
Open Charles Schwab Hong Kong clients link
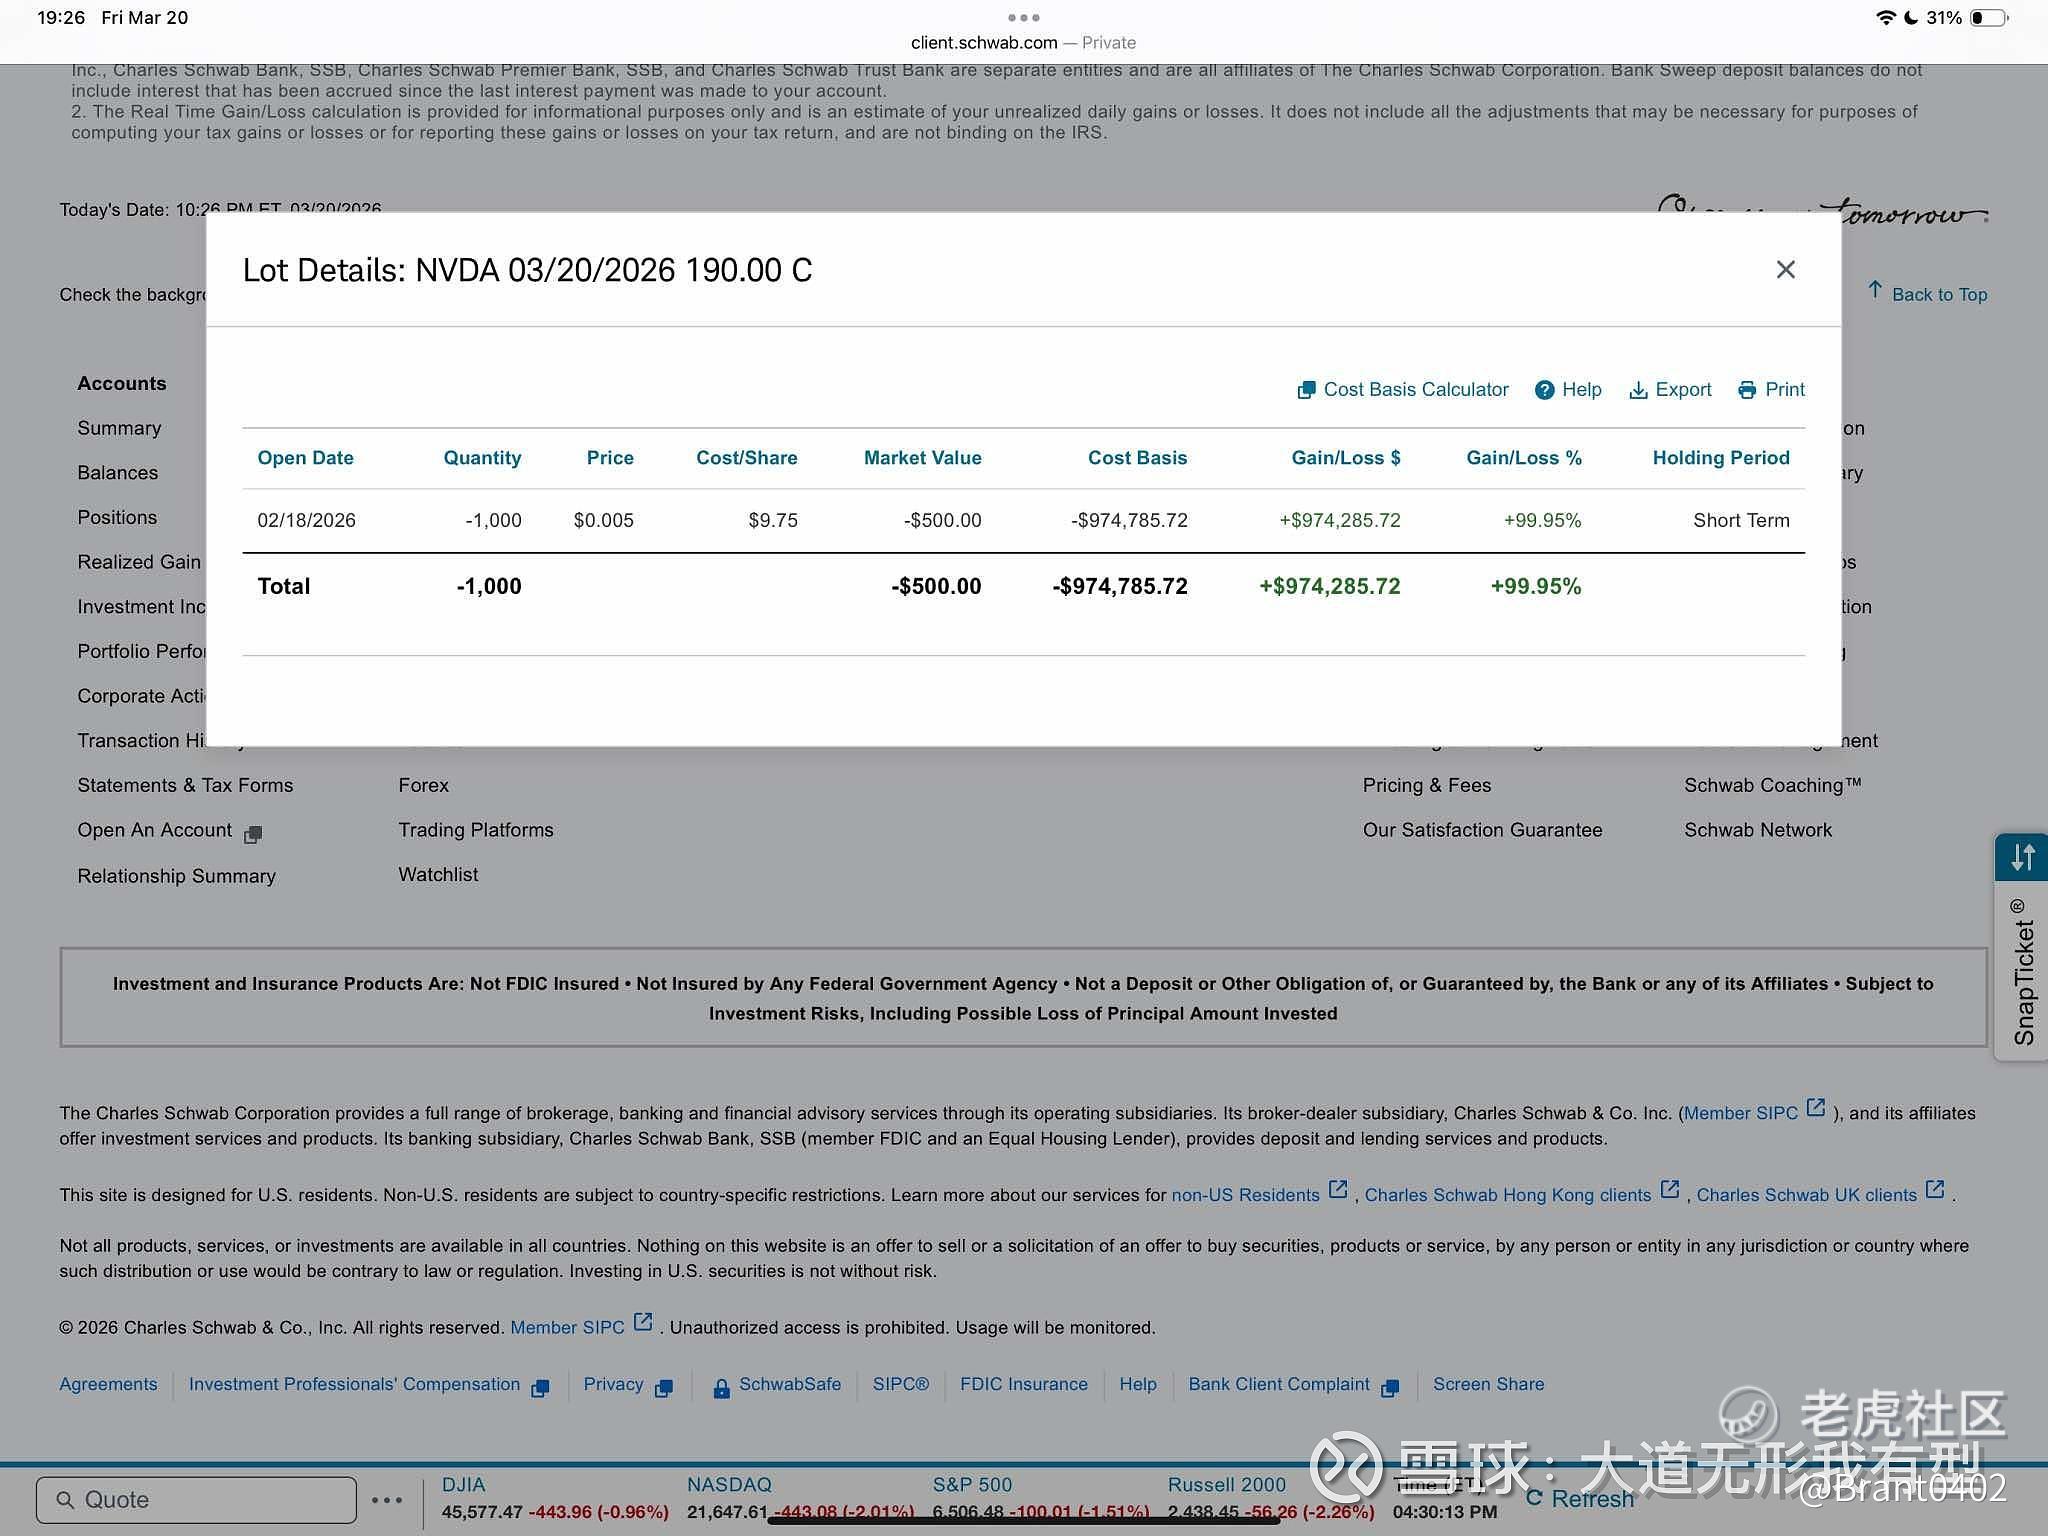click(1507, 1195)
